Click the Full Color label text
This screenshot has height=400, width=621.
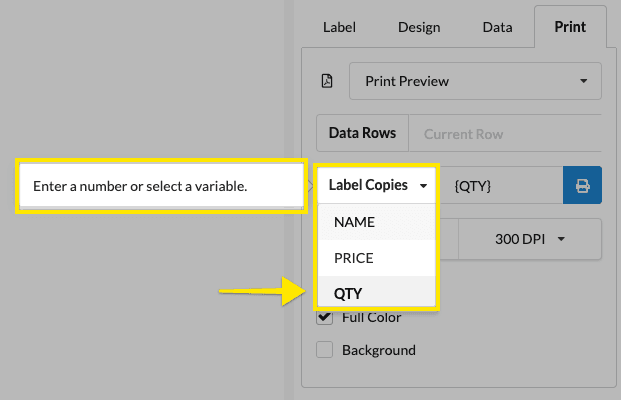[x=371, y=318]
